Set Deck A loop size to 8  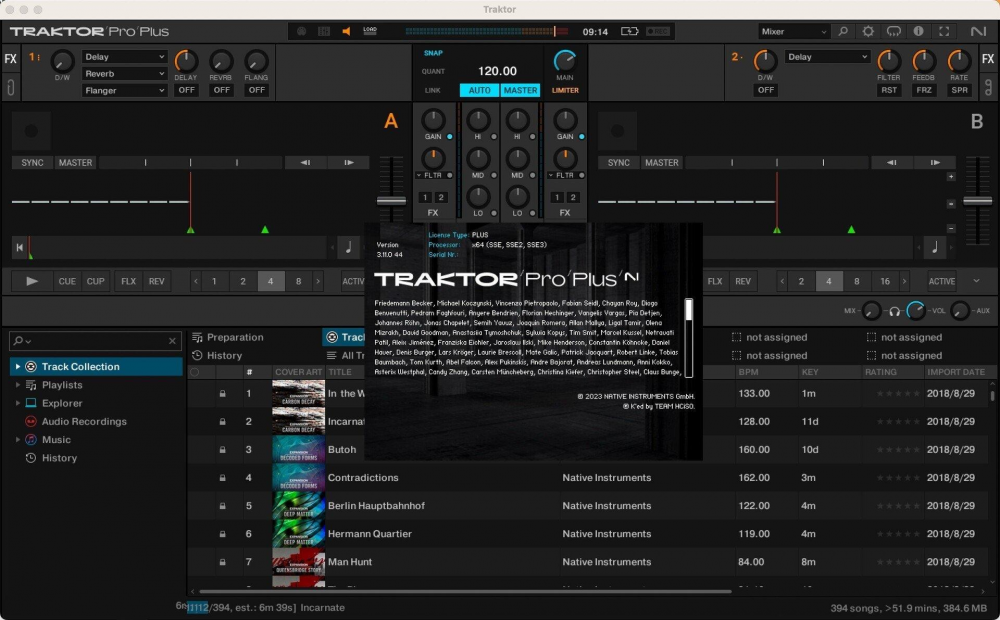coord(298,281)
